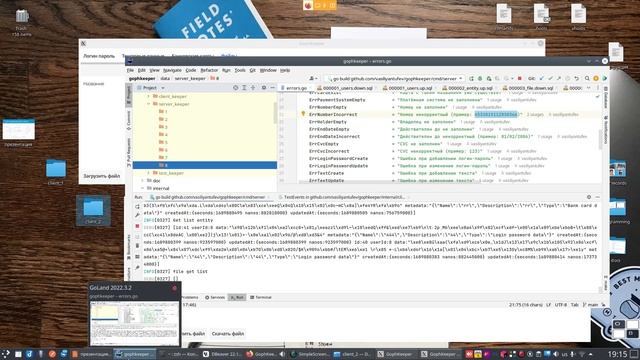Click the Git undo rollback arrow icon
This screenshot has width=640, height=360.
[576, 78]
